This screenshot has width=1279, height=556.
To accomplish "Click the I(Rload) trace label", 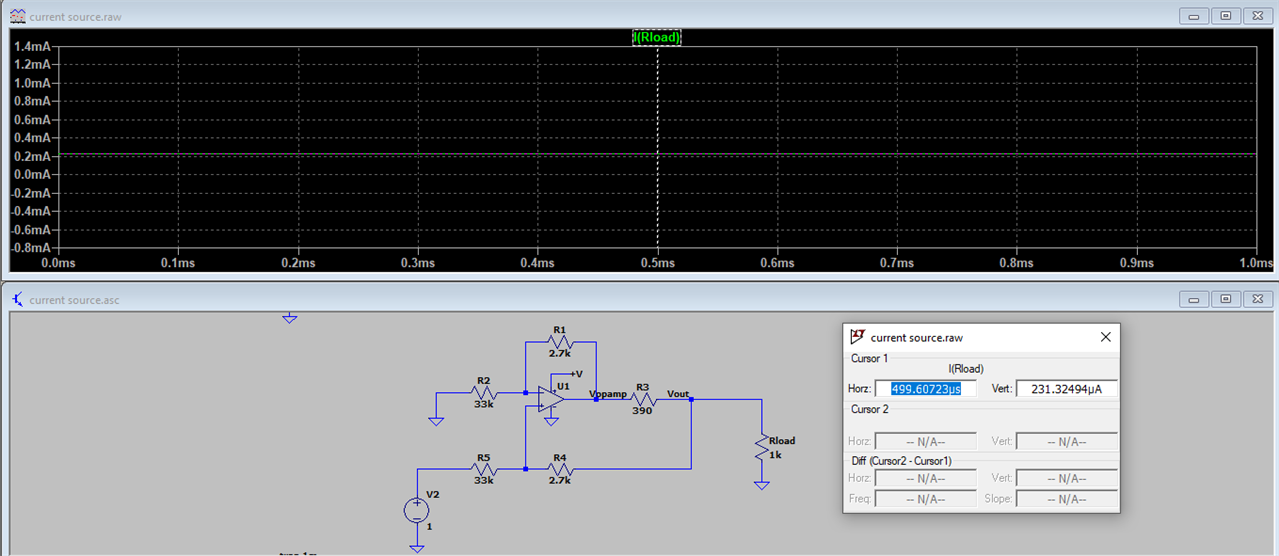I will [657, 38].
